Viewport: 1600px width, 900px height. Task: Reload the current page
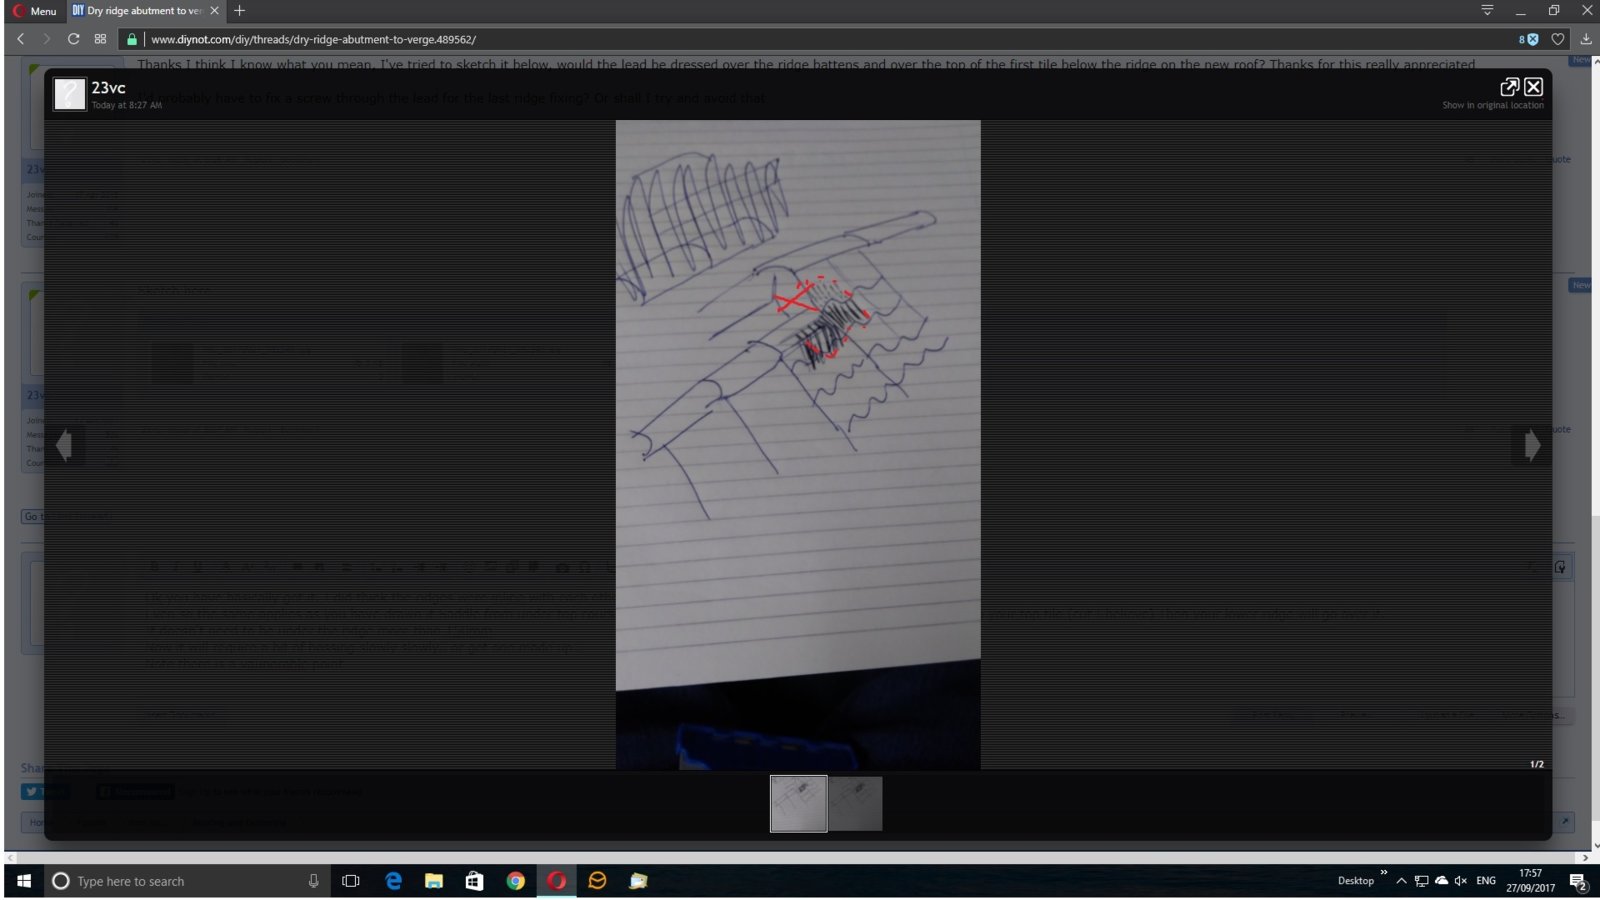(73, 39)
